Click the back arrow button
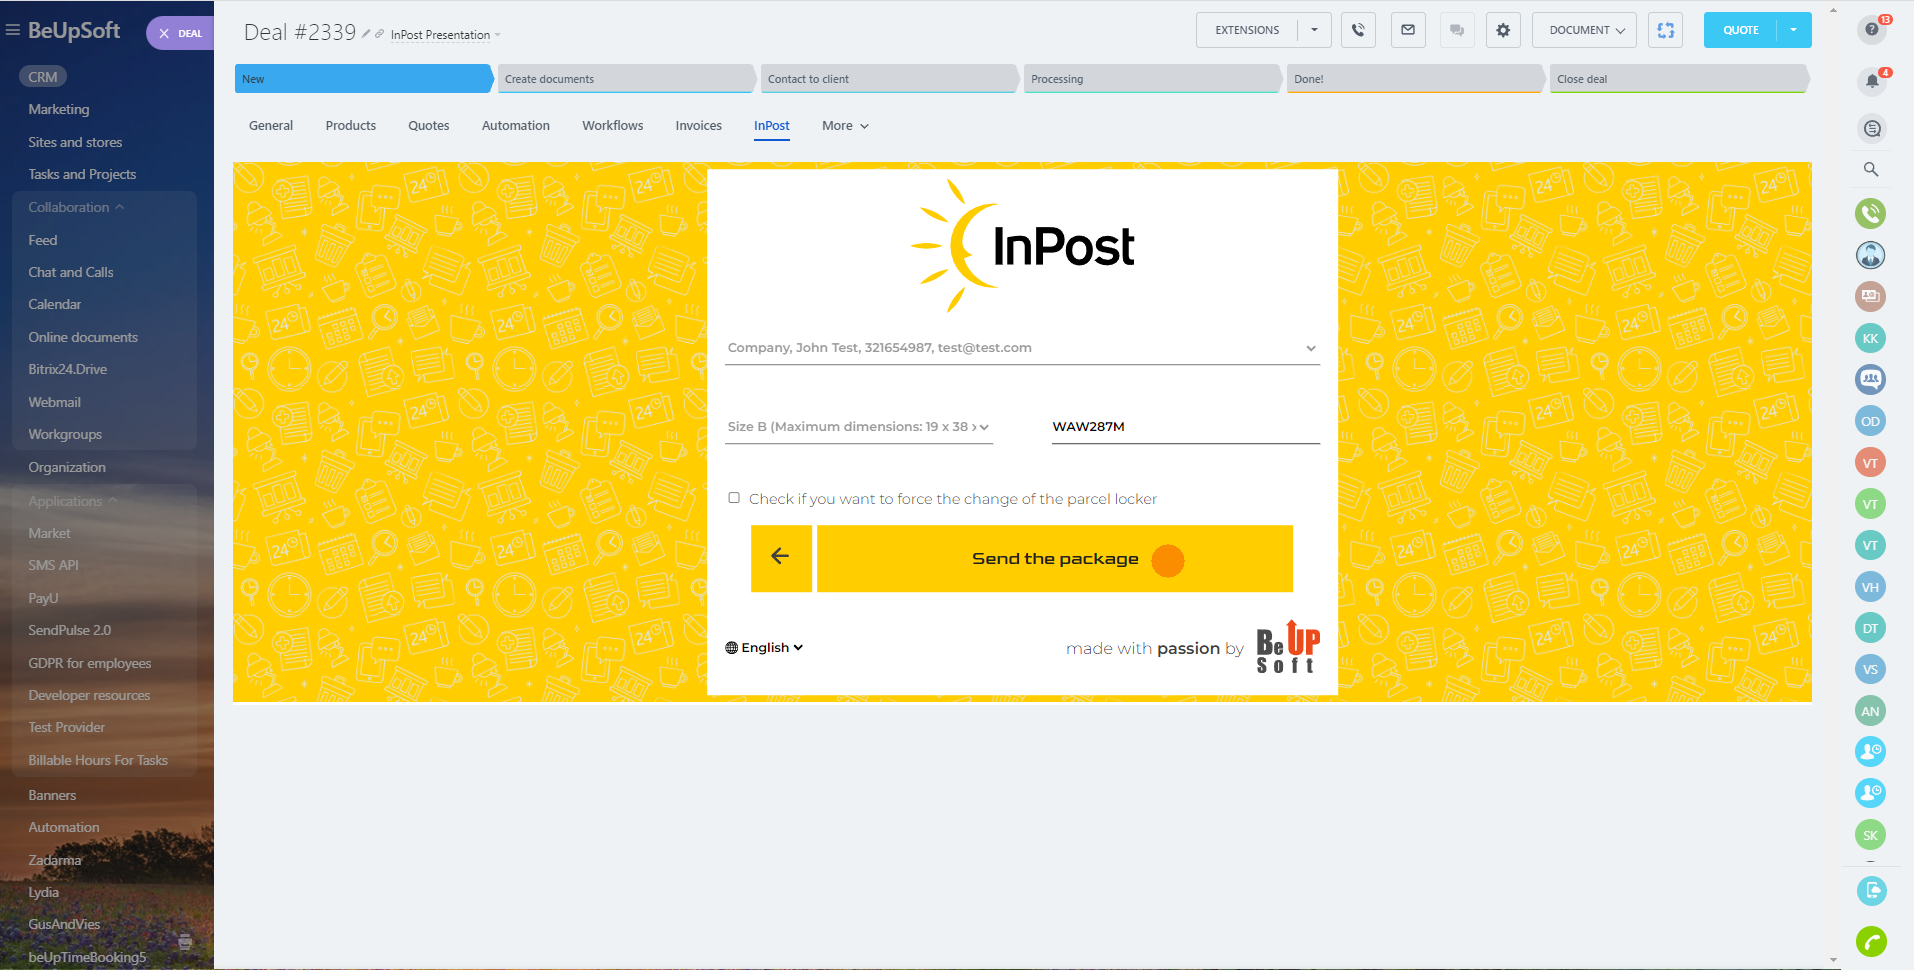The height and width of the screenshot is (970, 1914). 780,558
